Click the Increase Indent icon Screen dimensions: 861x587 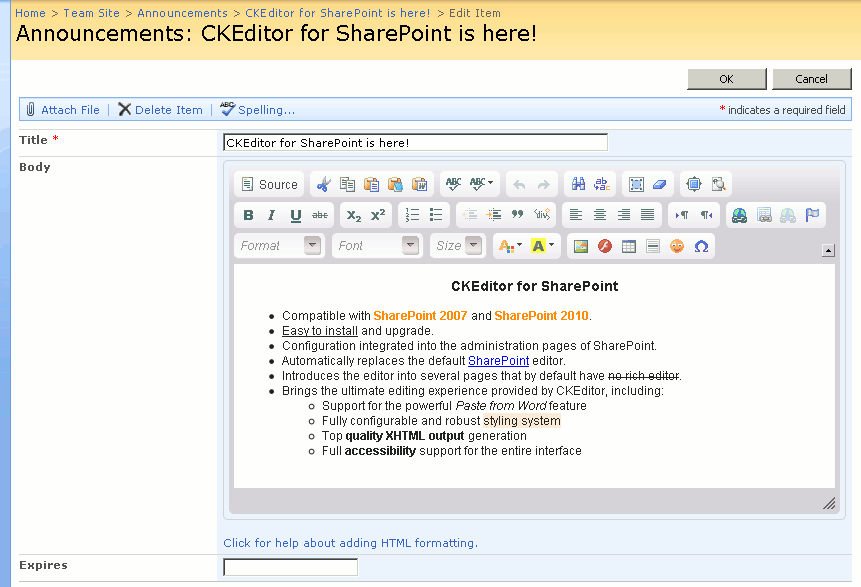coord(494,215)
